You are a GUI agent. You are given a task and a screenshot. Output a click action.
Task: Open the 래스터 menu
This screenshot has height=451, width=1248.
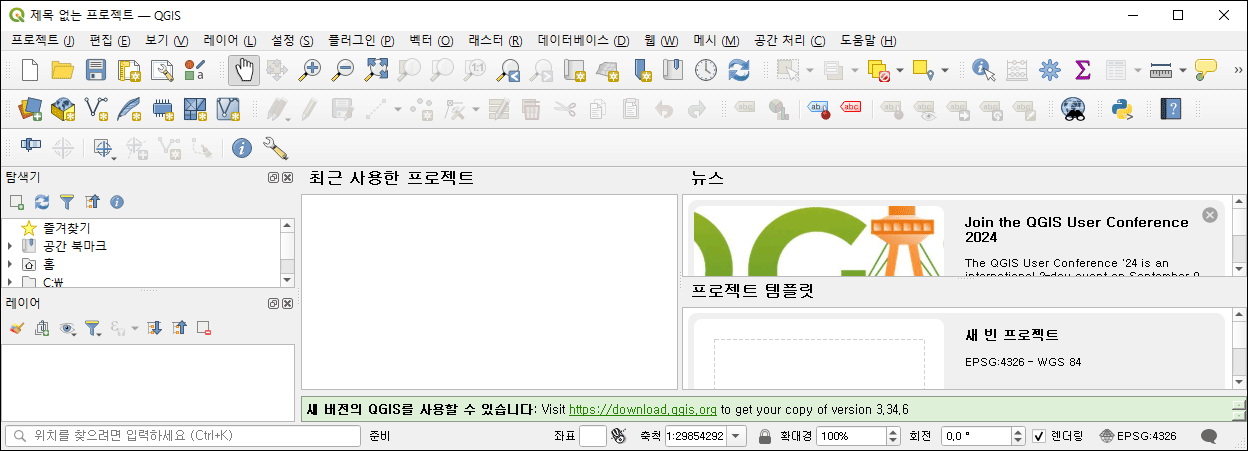point(495,40)
